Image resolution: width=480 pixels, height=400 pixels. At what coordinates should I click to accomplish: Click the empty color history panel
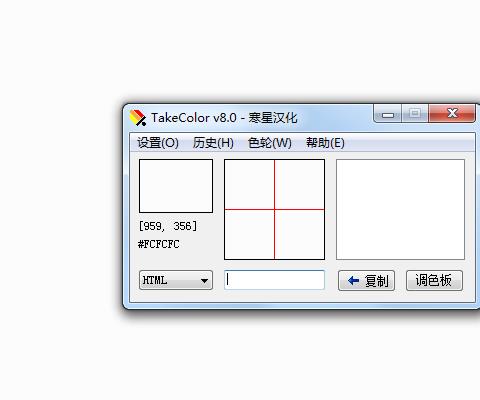(x=400, y=209)
